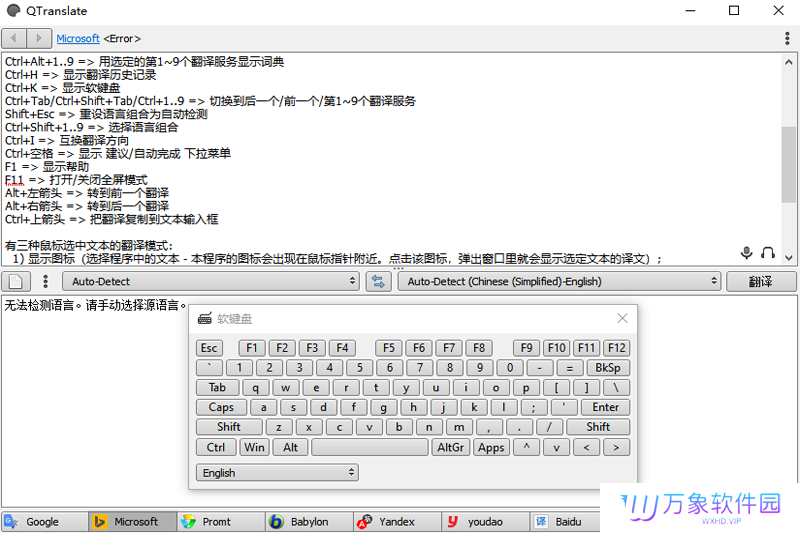Toggle the Win key on soft keyboard
Image resolution: width=800 pixels, height=533 pixels.
click(x=254, y=447)
